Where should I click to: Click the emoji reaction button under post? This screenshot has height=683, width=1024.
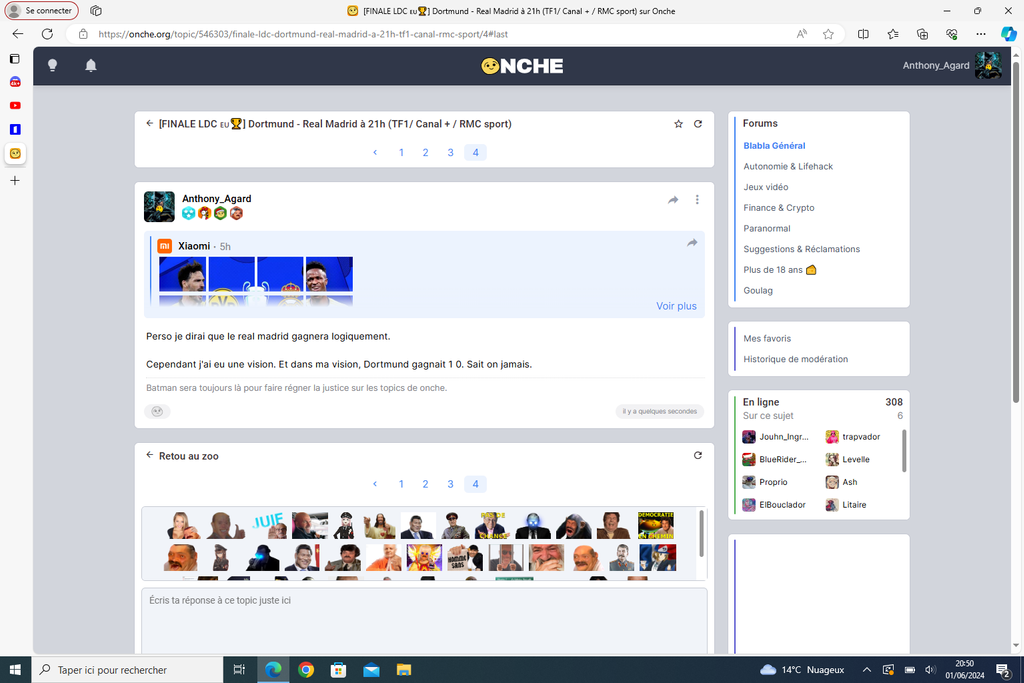156,411
